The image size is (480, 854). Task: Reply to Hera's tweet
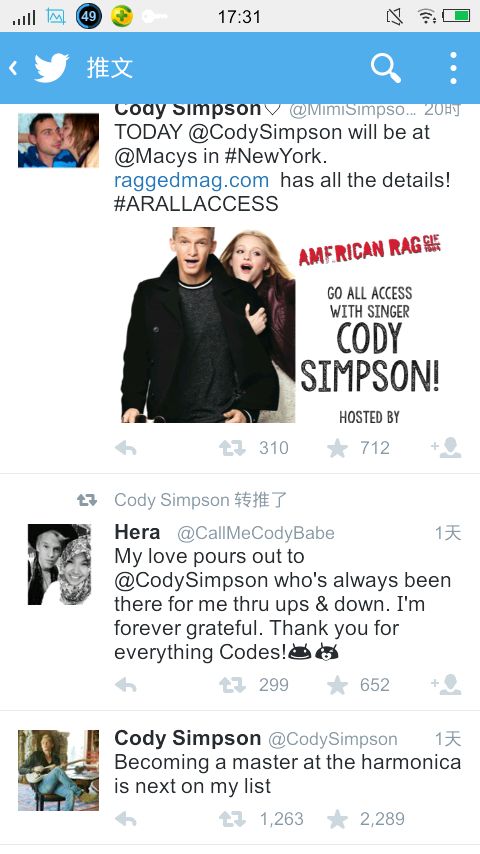tap(126, 685)
